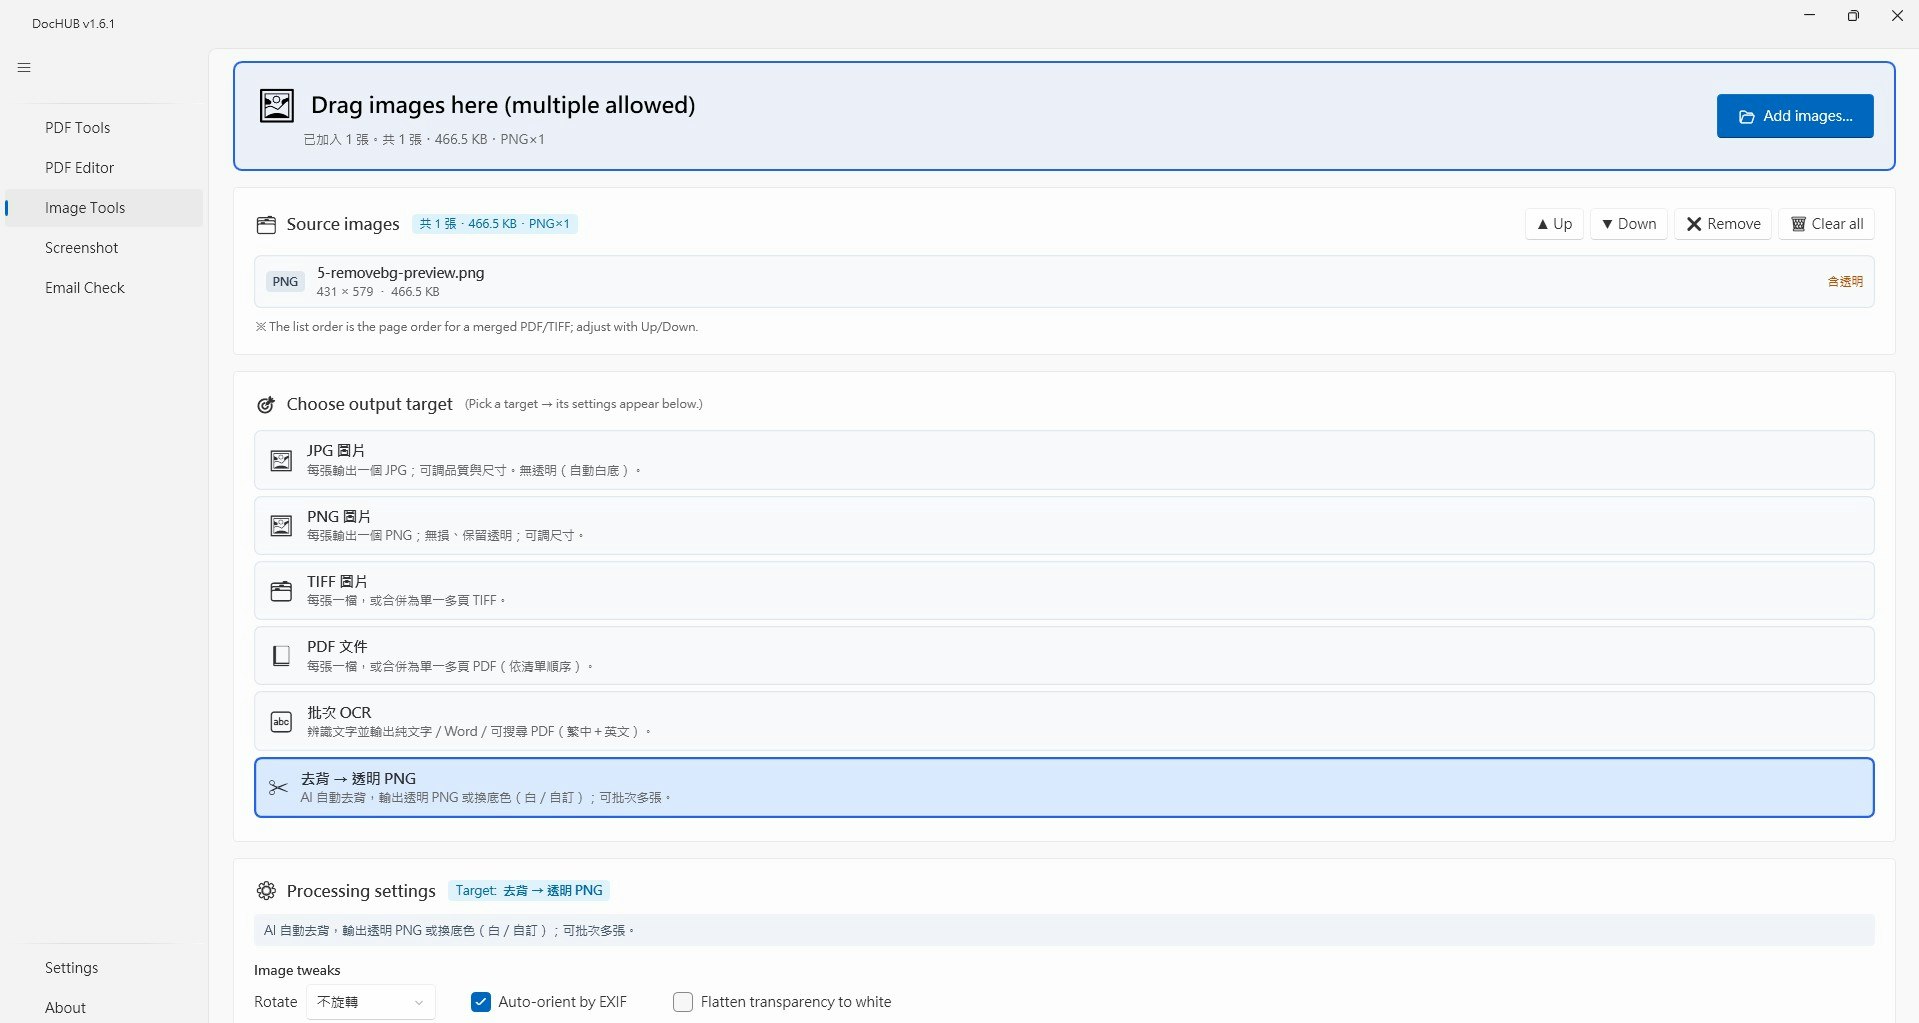Choose TIFF 圖片 output target

click(1064, 591)
